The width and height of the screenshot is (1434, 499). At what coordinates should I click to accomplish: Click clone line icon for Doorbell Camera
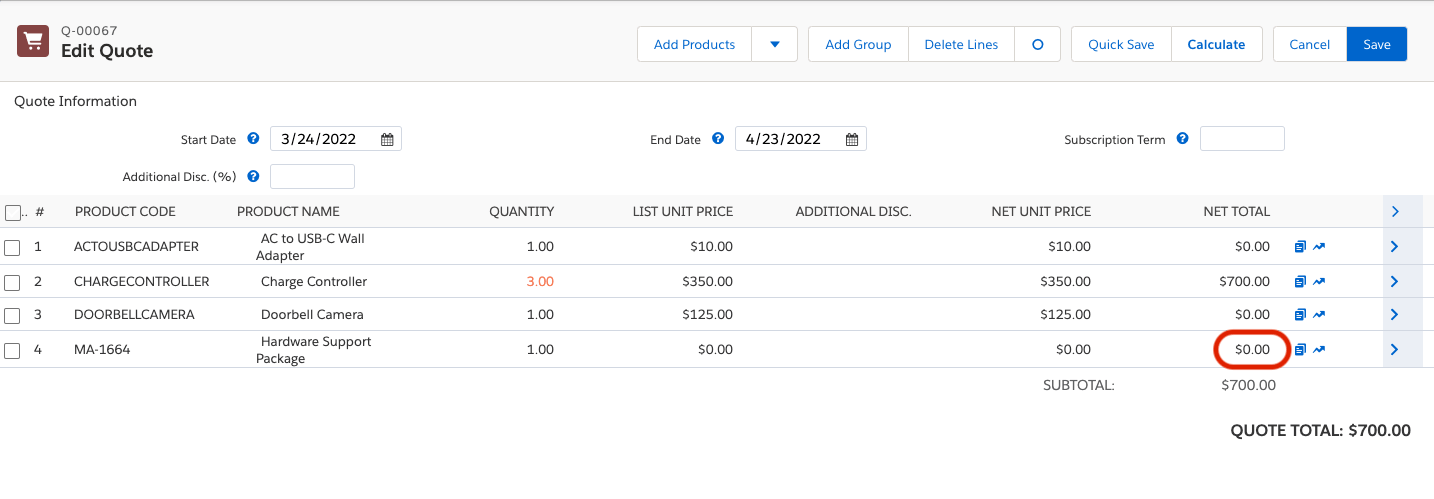[x=1300, y=315]
